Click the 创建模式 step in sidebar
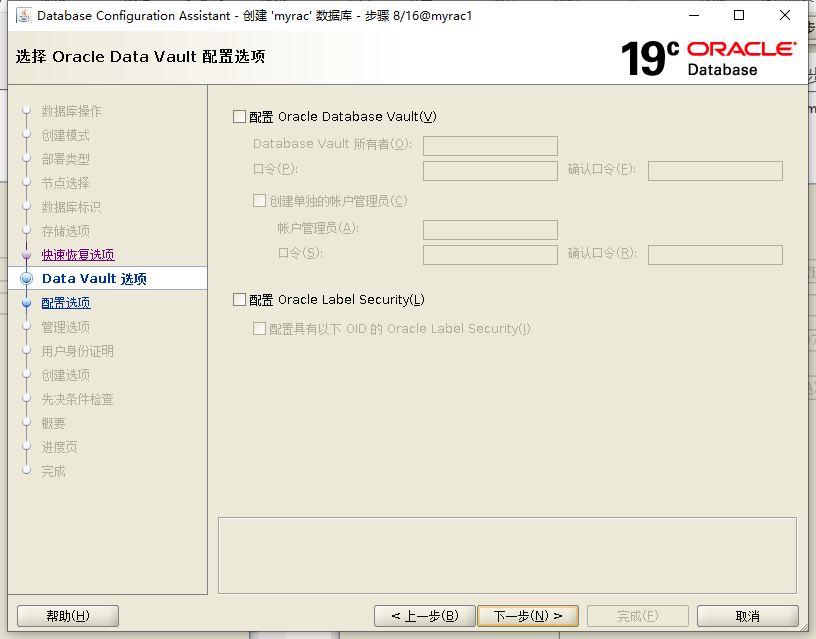This screenshot has height=639, width=816. (x=66, y=135)
